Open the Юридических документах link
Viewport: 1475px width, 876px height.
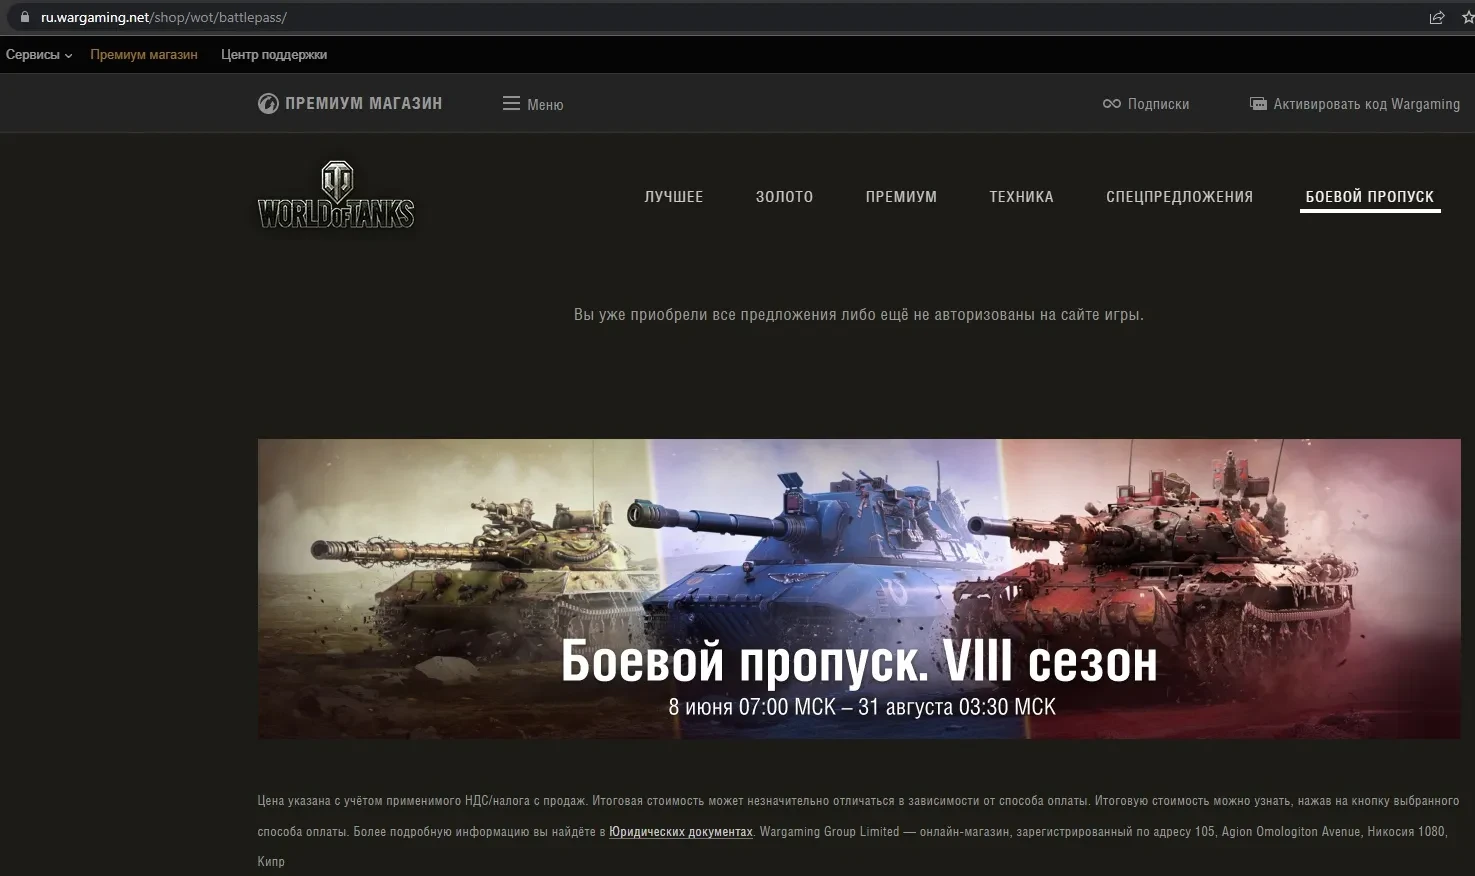(x=680, y=832)
